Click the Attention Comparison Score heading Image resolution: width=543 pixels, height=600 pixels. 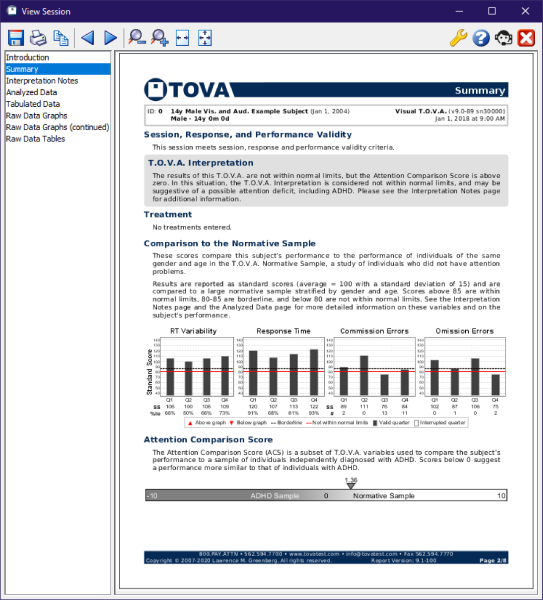click(208, 439)
